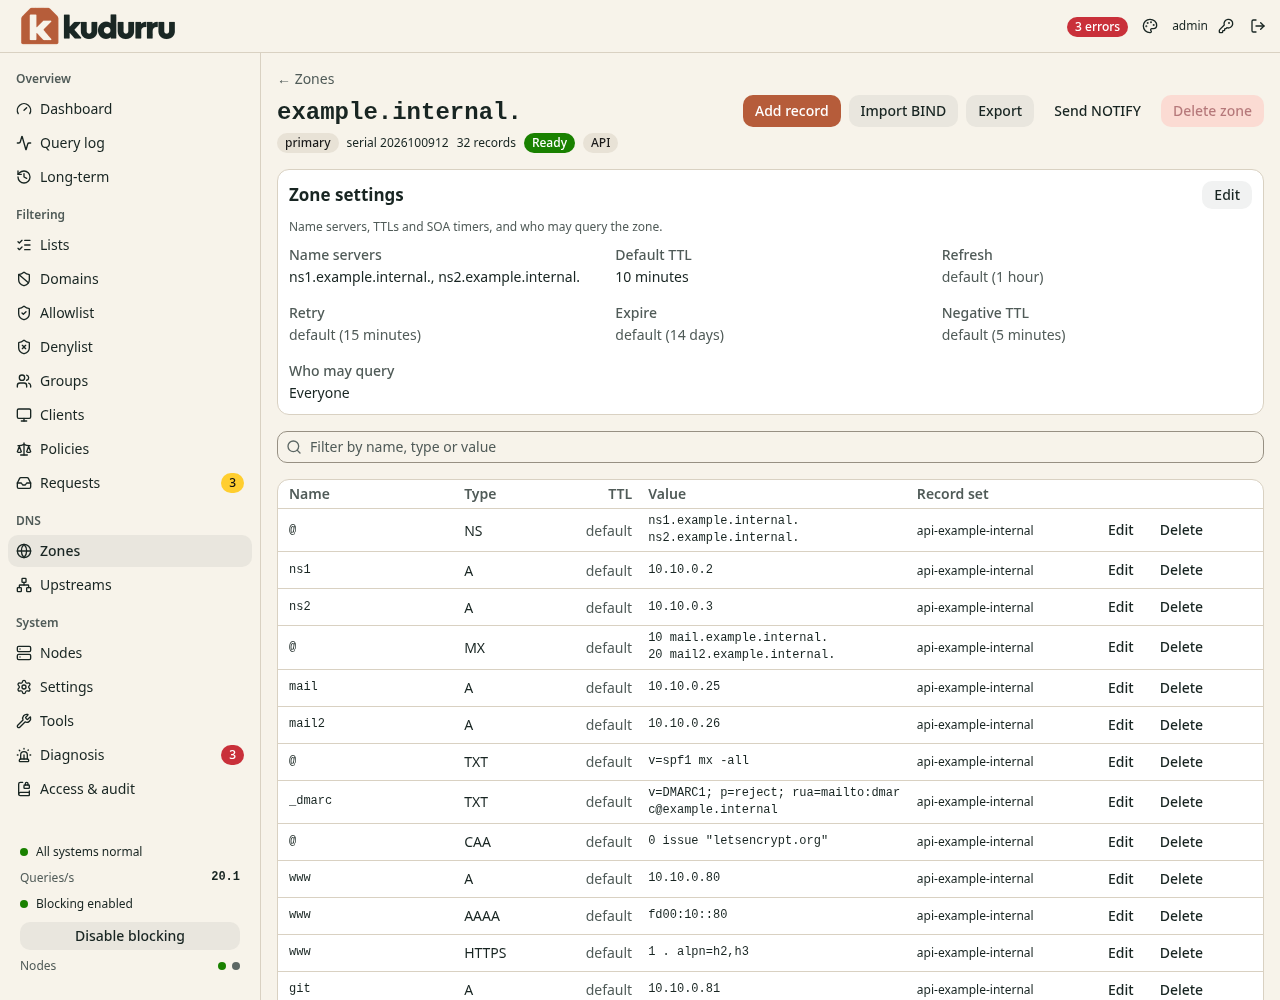Open the Domains page
The image size is (1280, 1000).
130,279
